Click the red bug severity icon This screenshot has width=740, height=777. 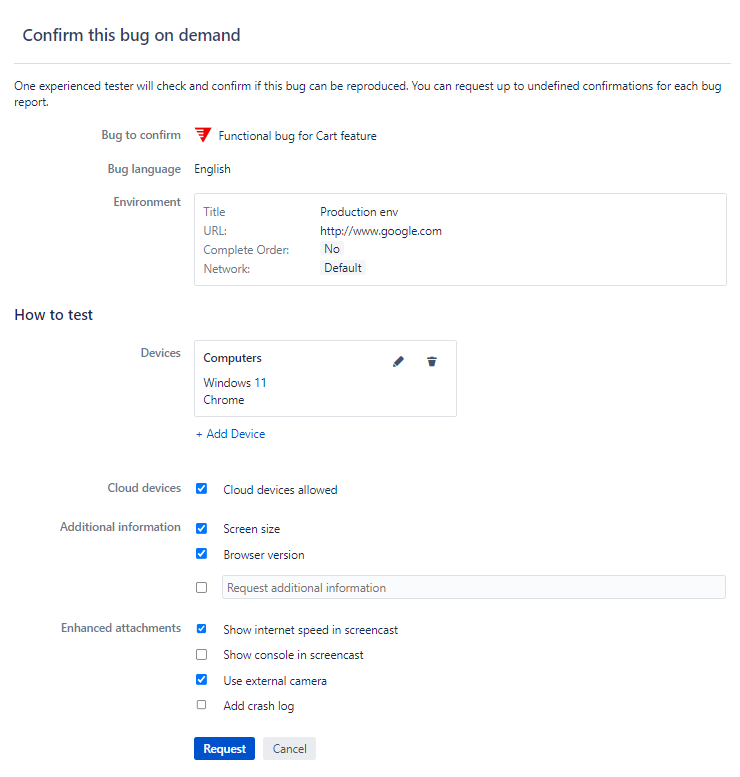203,135
